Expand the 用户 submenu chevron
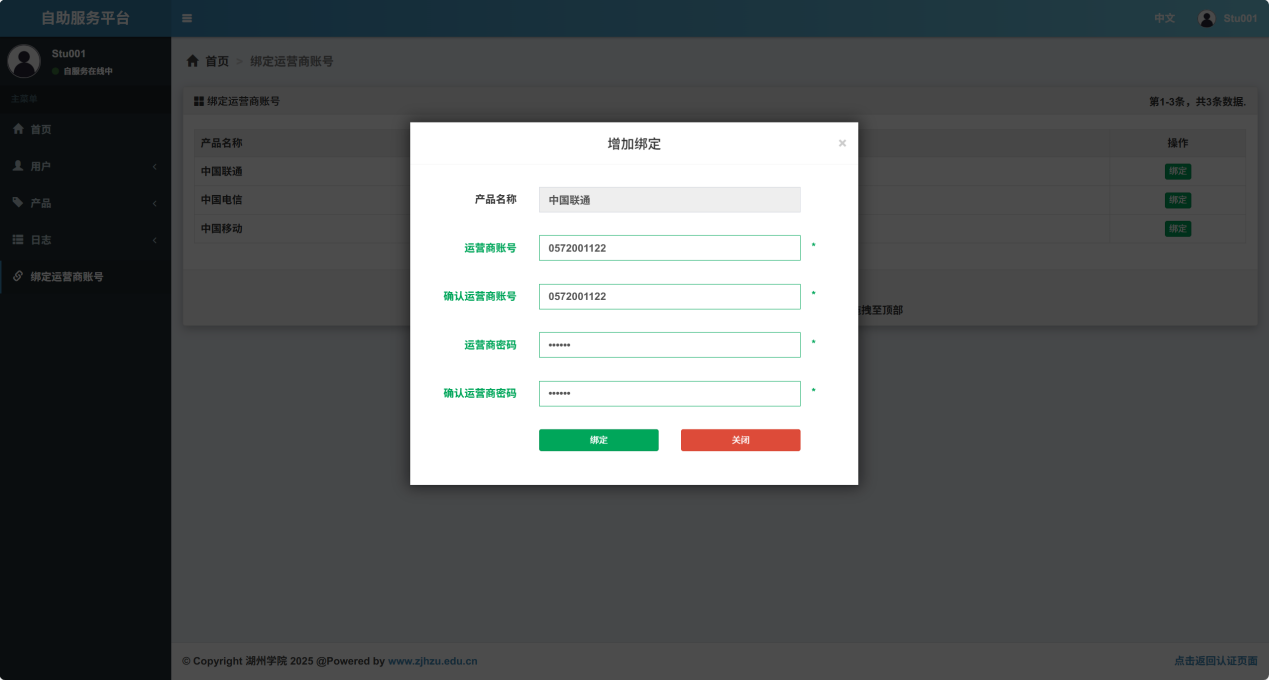The width and height of the screenshot is (1269, 680). click(x=154, y=166)
